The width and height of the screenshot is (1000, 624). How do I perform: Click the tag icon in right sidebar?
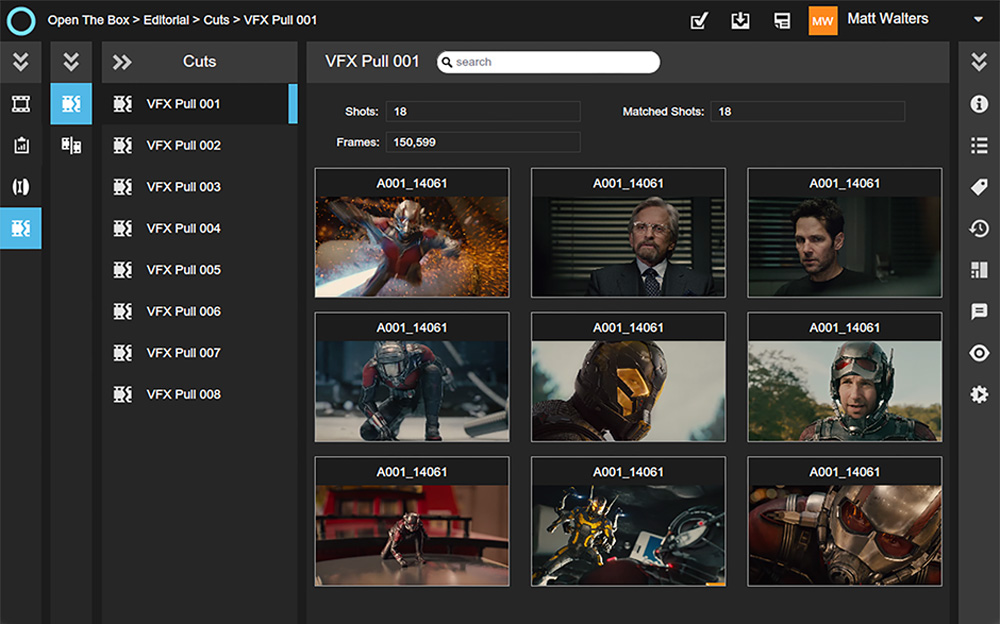pos(979,187)
